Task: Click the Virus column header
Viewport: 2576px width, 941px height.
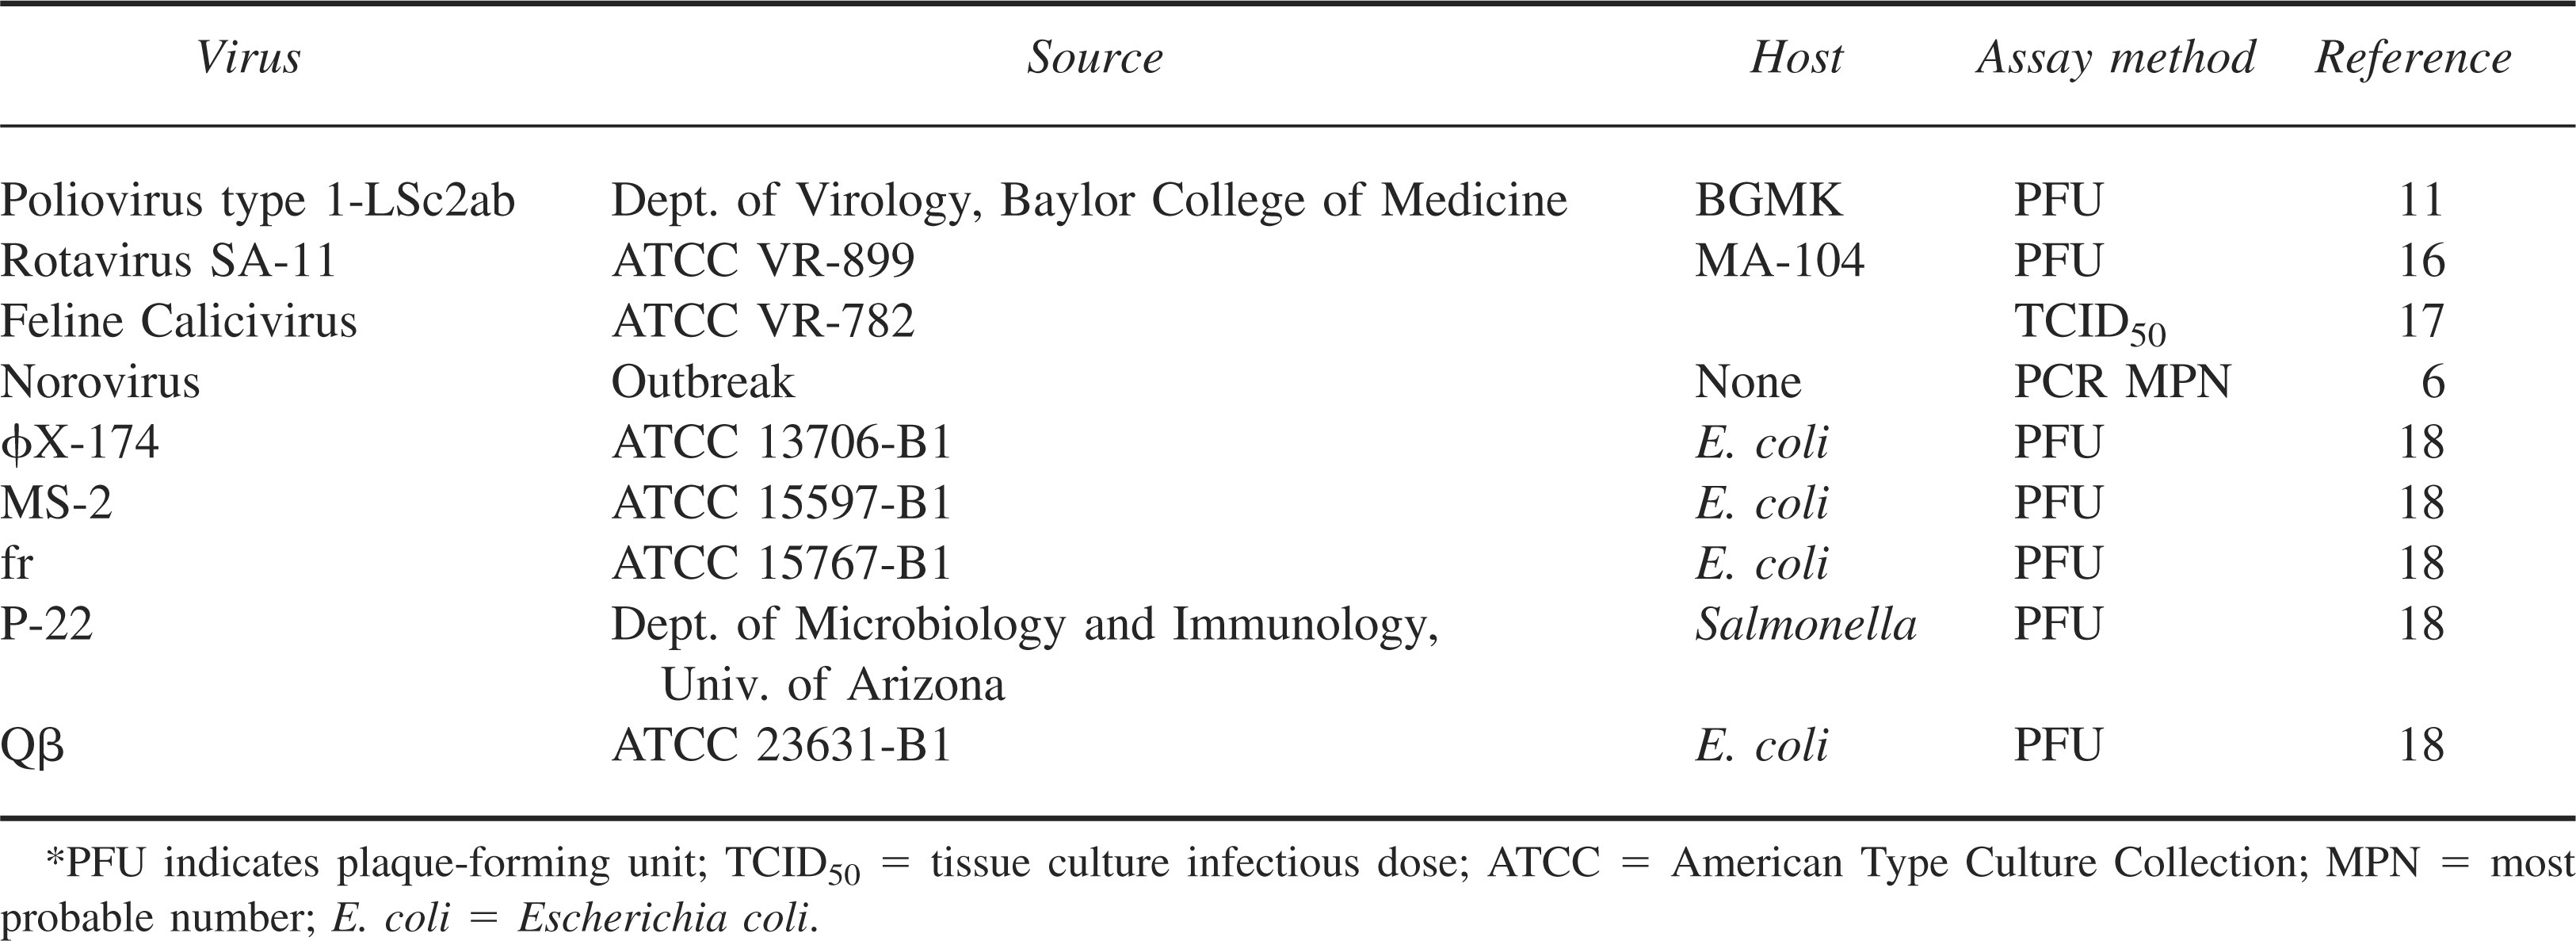Action: tap(248, 58)
